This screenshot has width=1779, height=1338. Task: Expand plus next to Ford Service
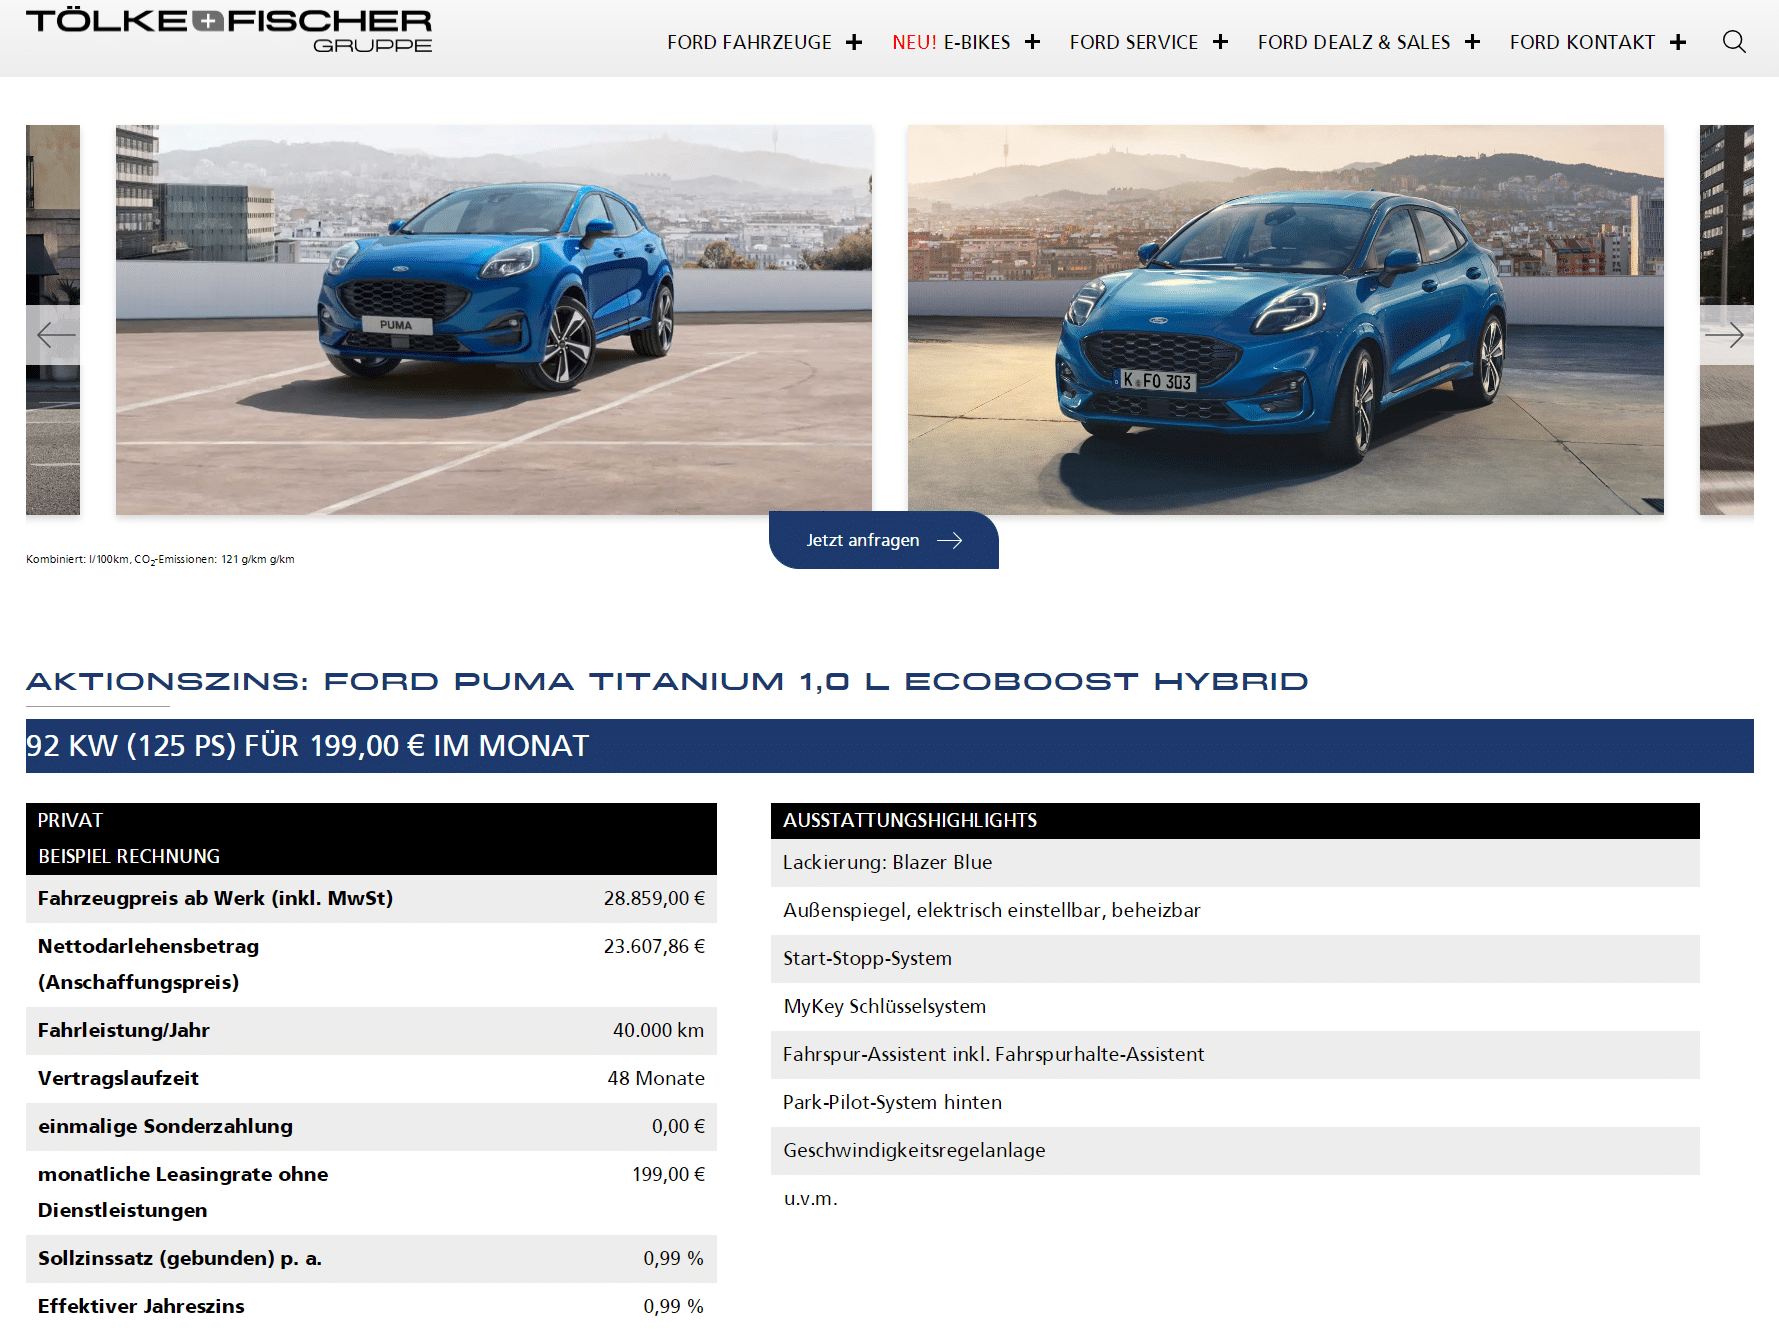click(1221, 42)
